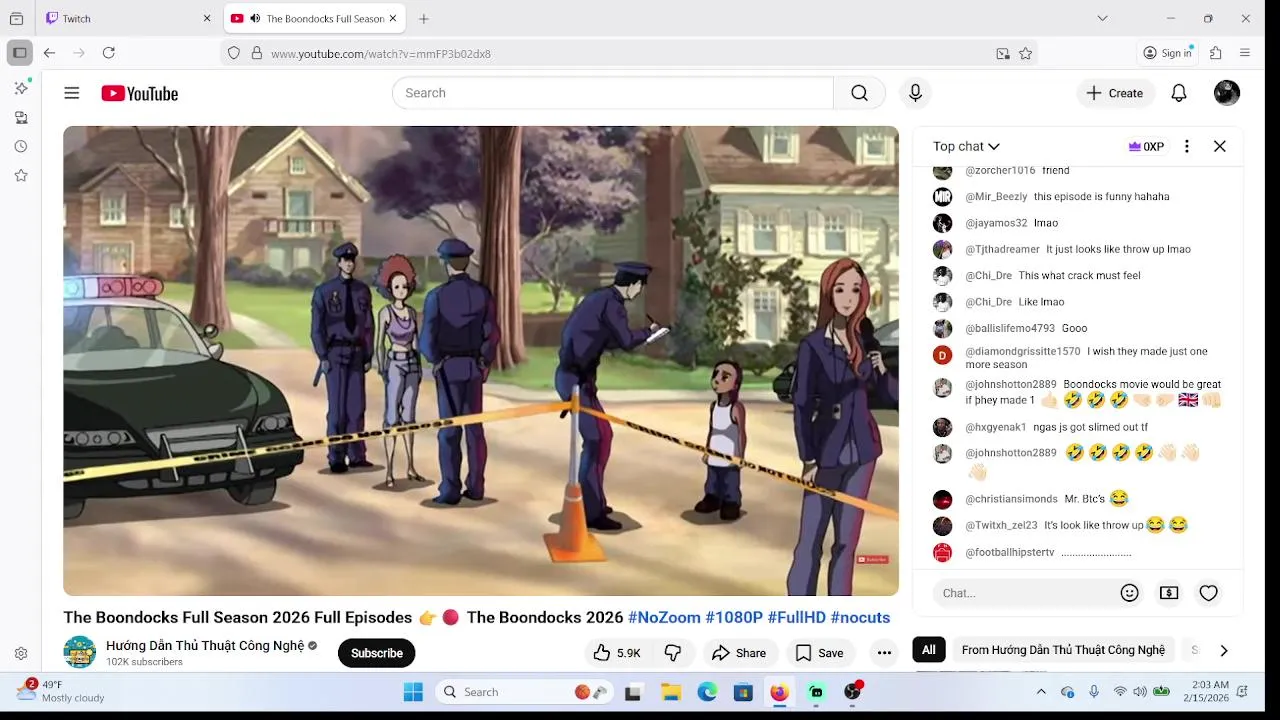
Task: Show the tracking protection shield info
Action: pyautogui.click(x=234, y=54)
